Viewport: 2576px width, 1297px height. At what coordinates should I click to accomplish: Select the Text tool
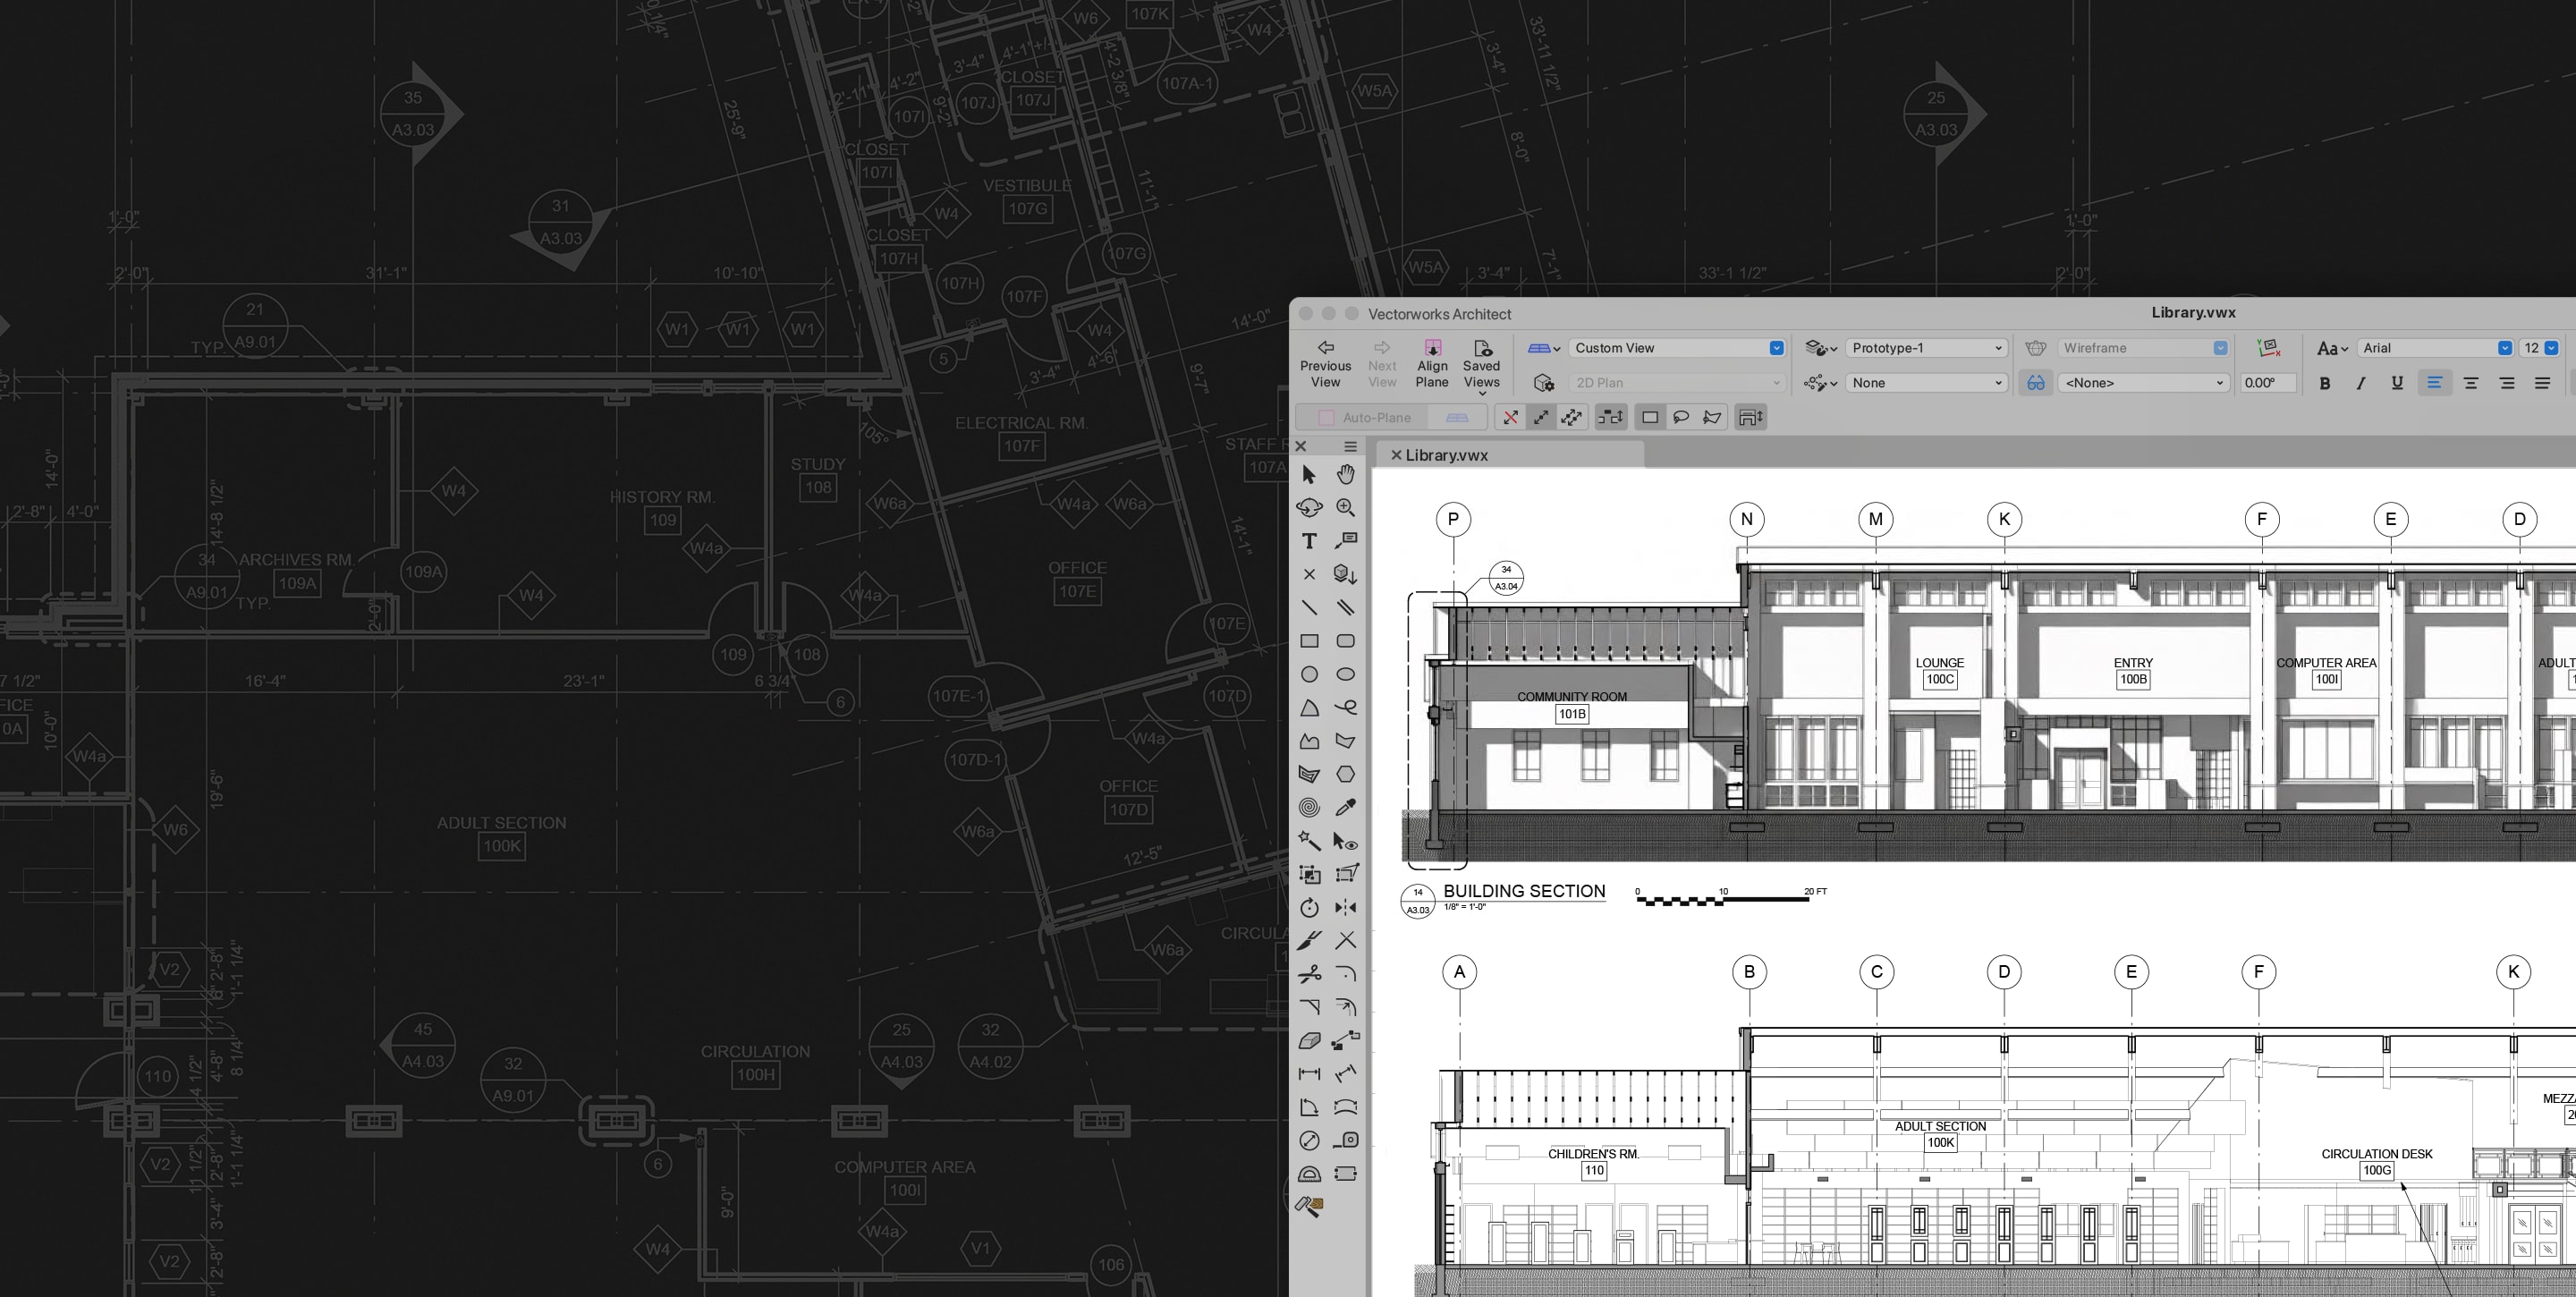tap(1309, 541)
